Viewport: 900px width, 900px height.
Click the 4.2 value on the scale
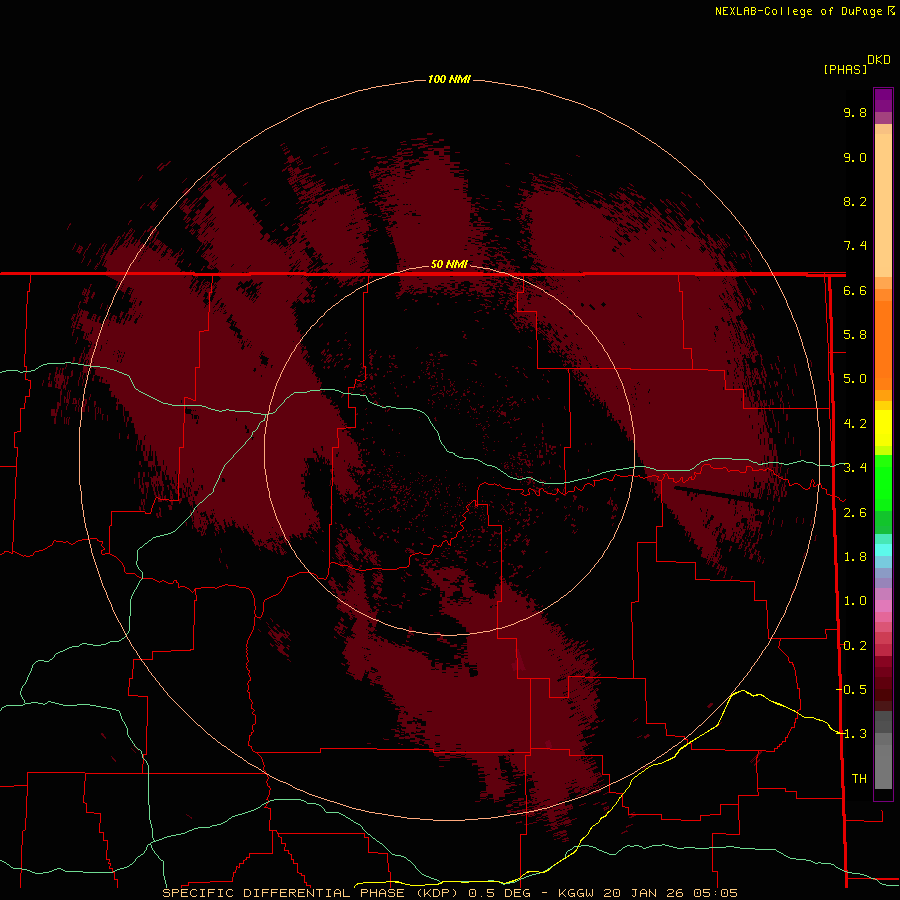click(855, 424)
